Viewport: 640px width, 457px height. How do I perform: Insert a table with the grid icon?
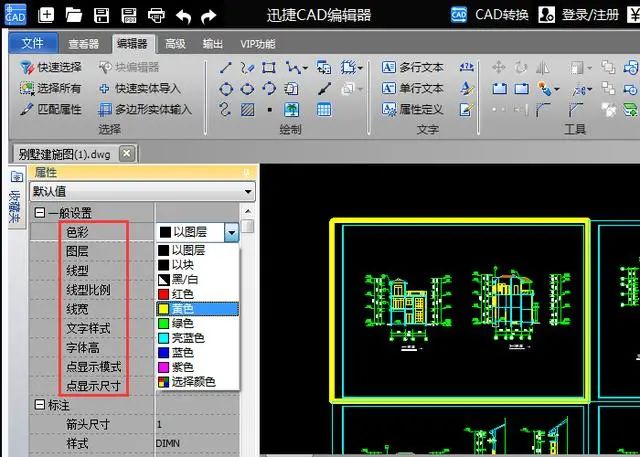[x=324, y=110]
